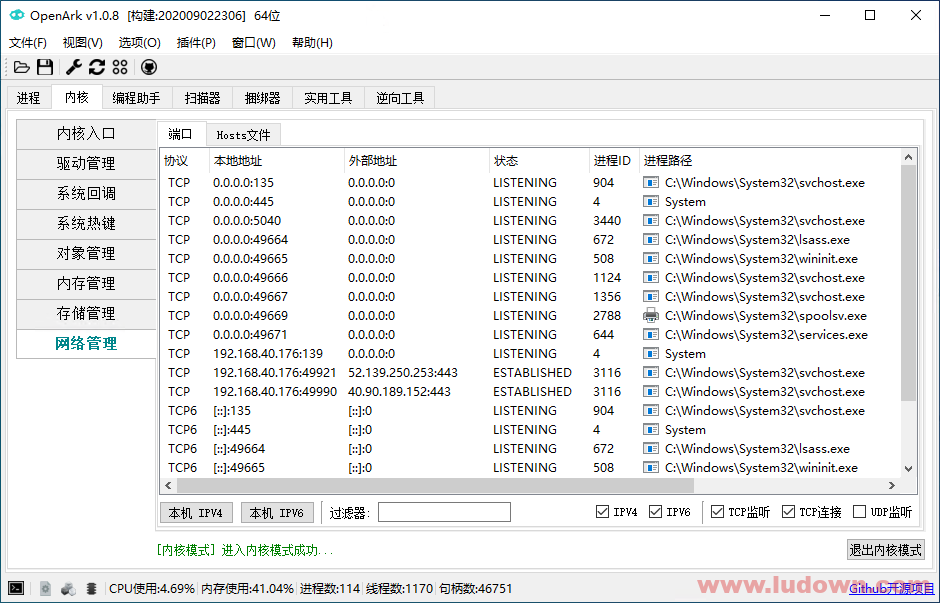Click the horizontal scrollbar left arrow

pos(168,485)
